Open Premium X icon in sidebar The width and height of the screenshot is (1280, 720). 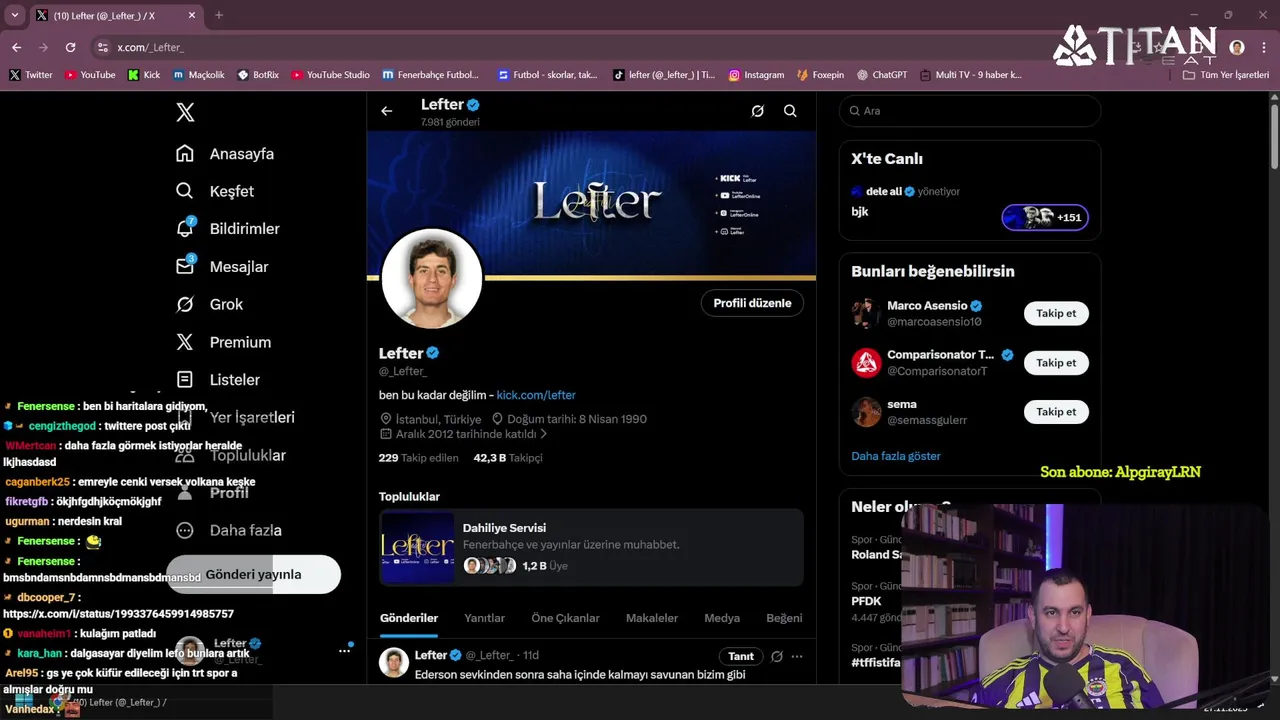pyautogui.click(x=185, y=342)
